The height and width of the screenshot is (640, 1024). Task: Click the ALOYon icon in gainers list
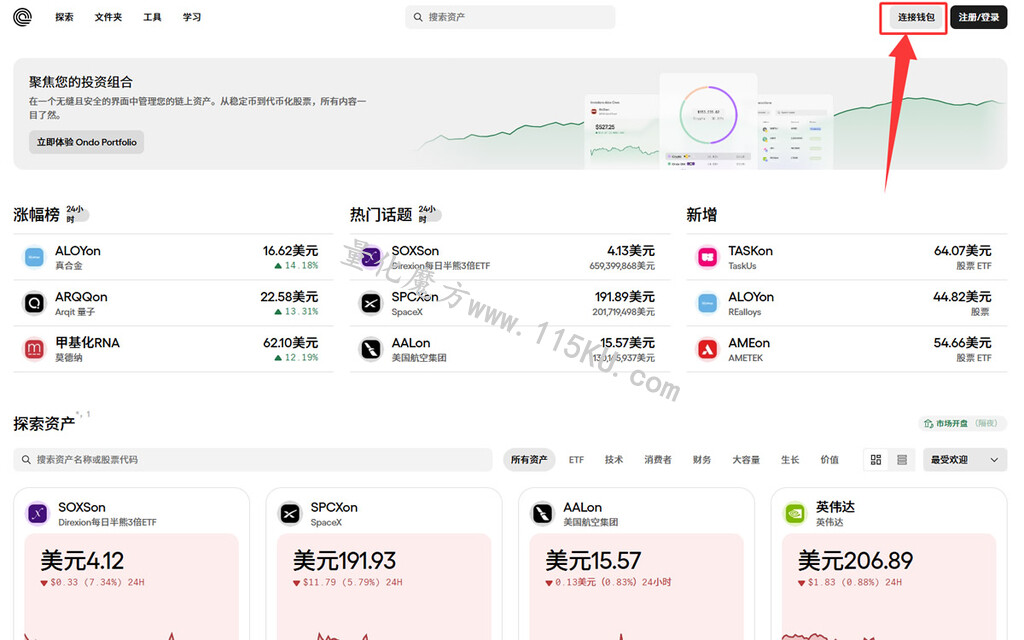point(34,257)
